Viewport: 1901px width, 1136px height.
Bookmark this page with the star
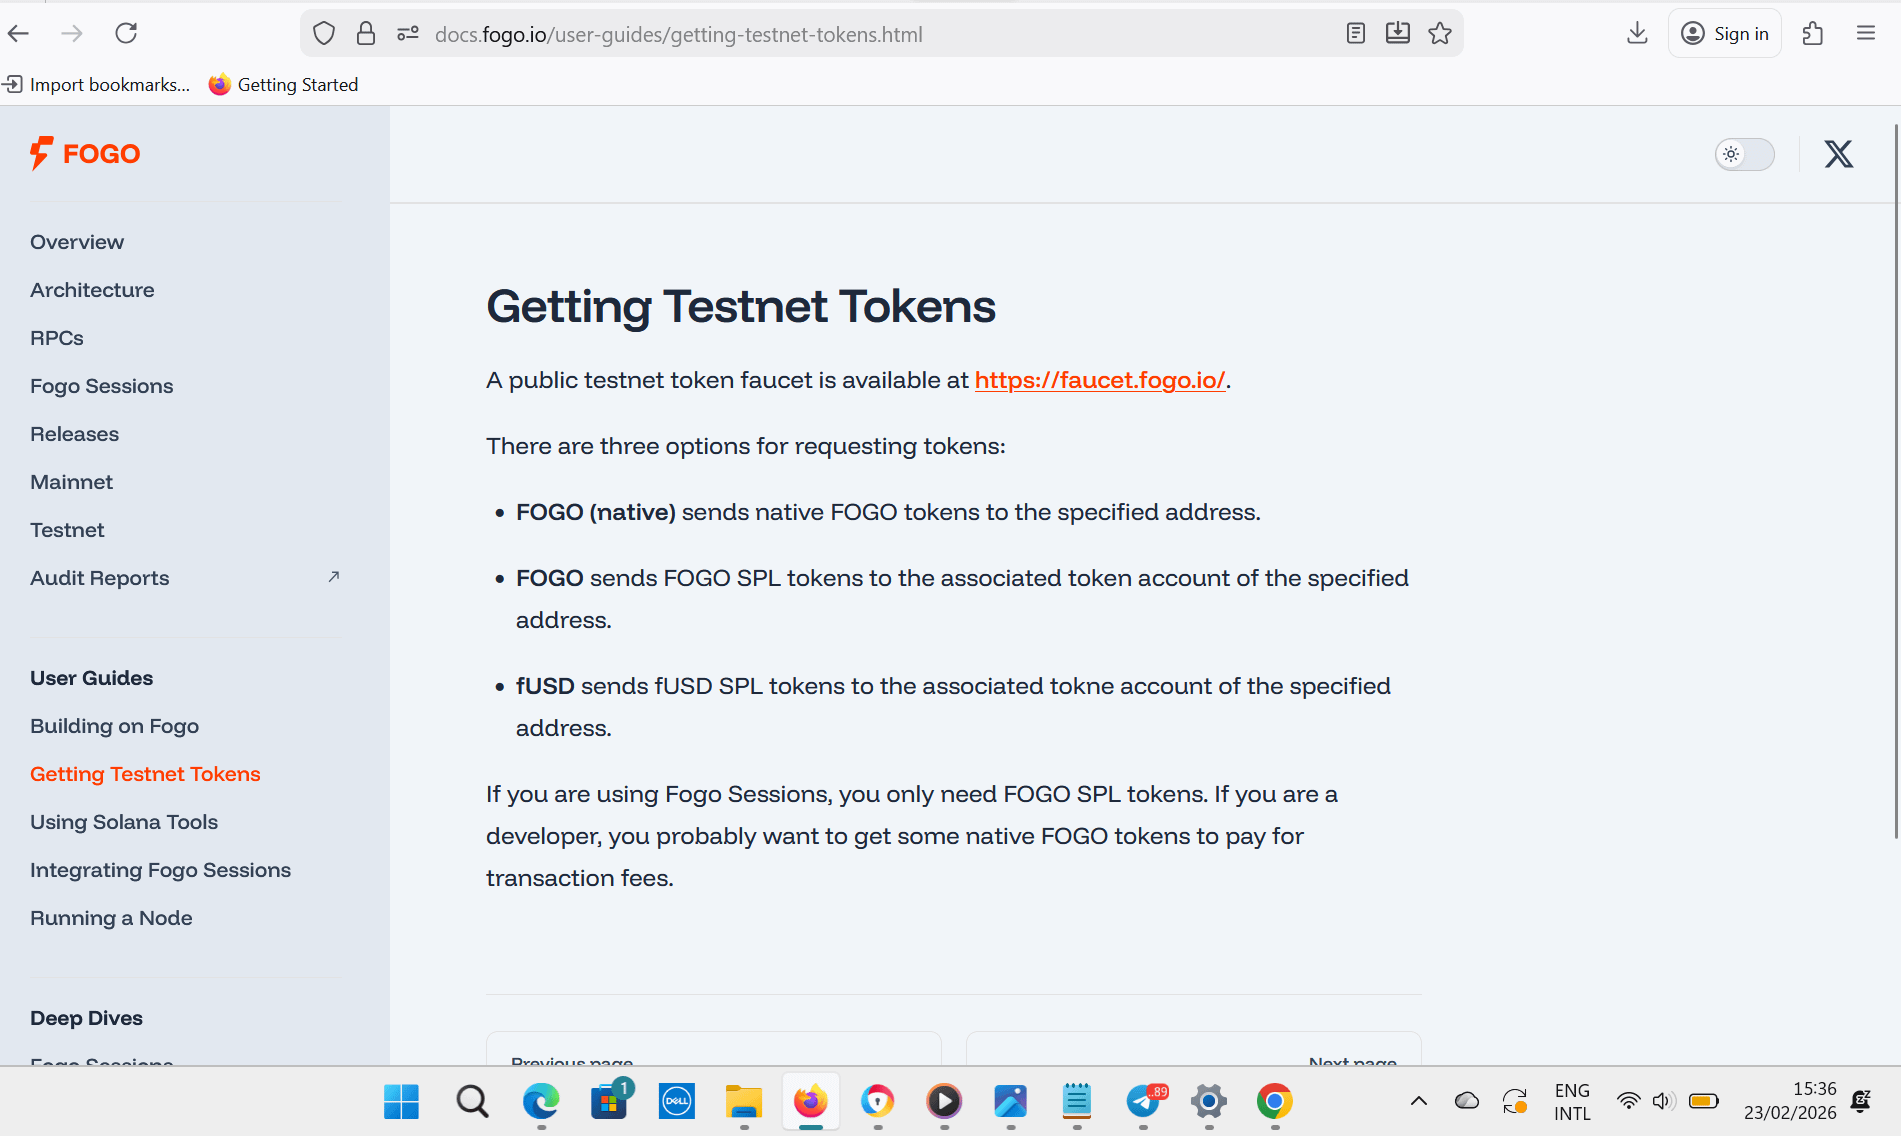coord(1440,34)
